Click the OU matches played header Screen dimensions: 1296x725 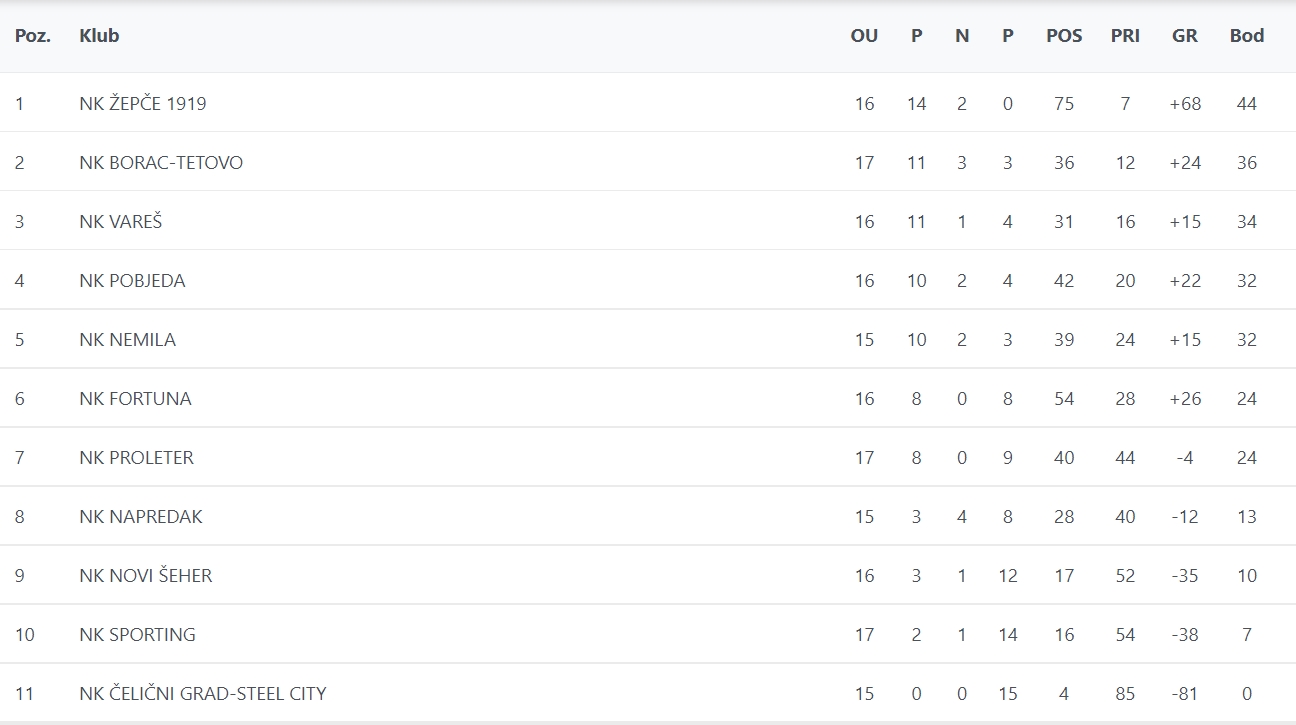pos(864,36)
